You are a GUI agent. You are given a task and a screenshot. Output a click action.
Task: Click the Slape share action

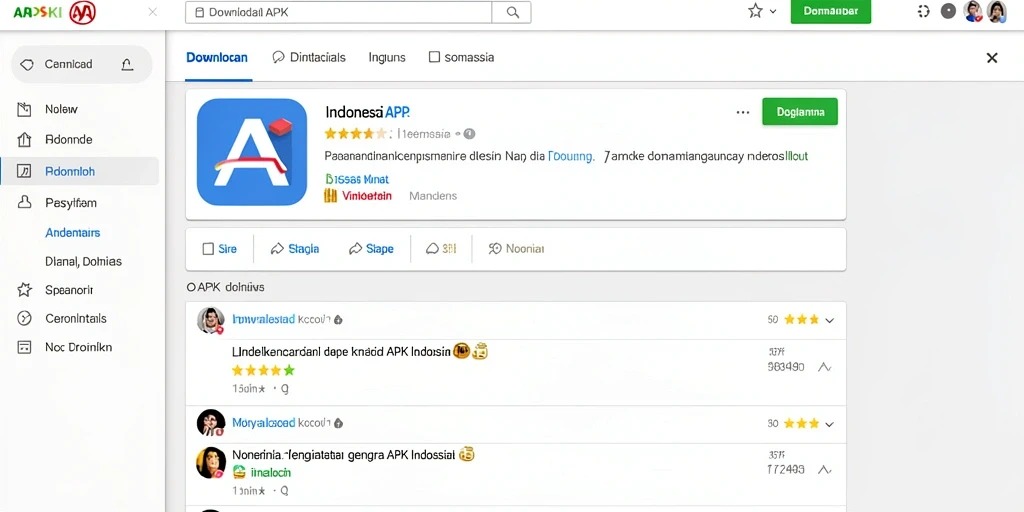tap(372, 249)
